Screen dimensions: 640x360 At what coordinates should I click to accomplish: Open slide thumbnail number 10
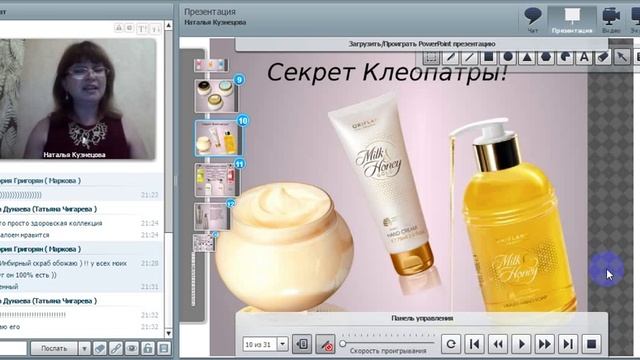[218, 138]
